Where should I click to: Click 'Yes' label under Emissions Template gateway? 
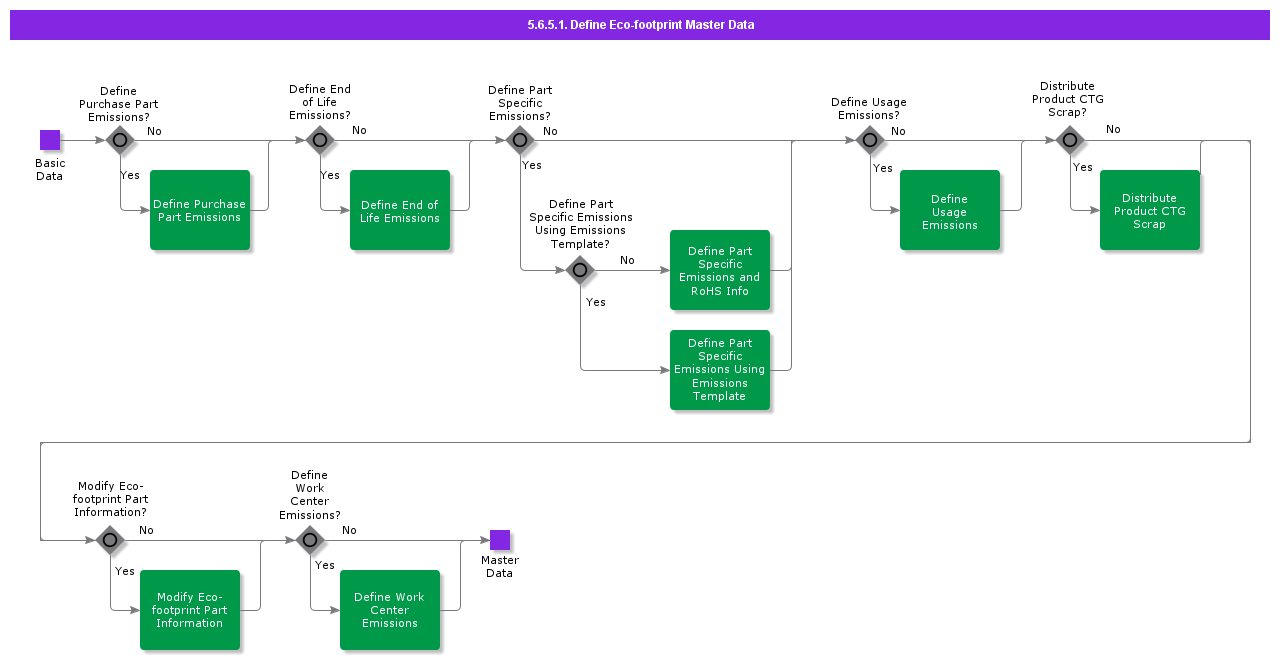pyautogui.click(x=596, y=302)
